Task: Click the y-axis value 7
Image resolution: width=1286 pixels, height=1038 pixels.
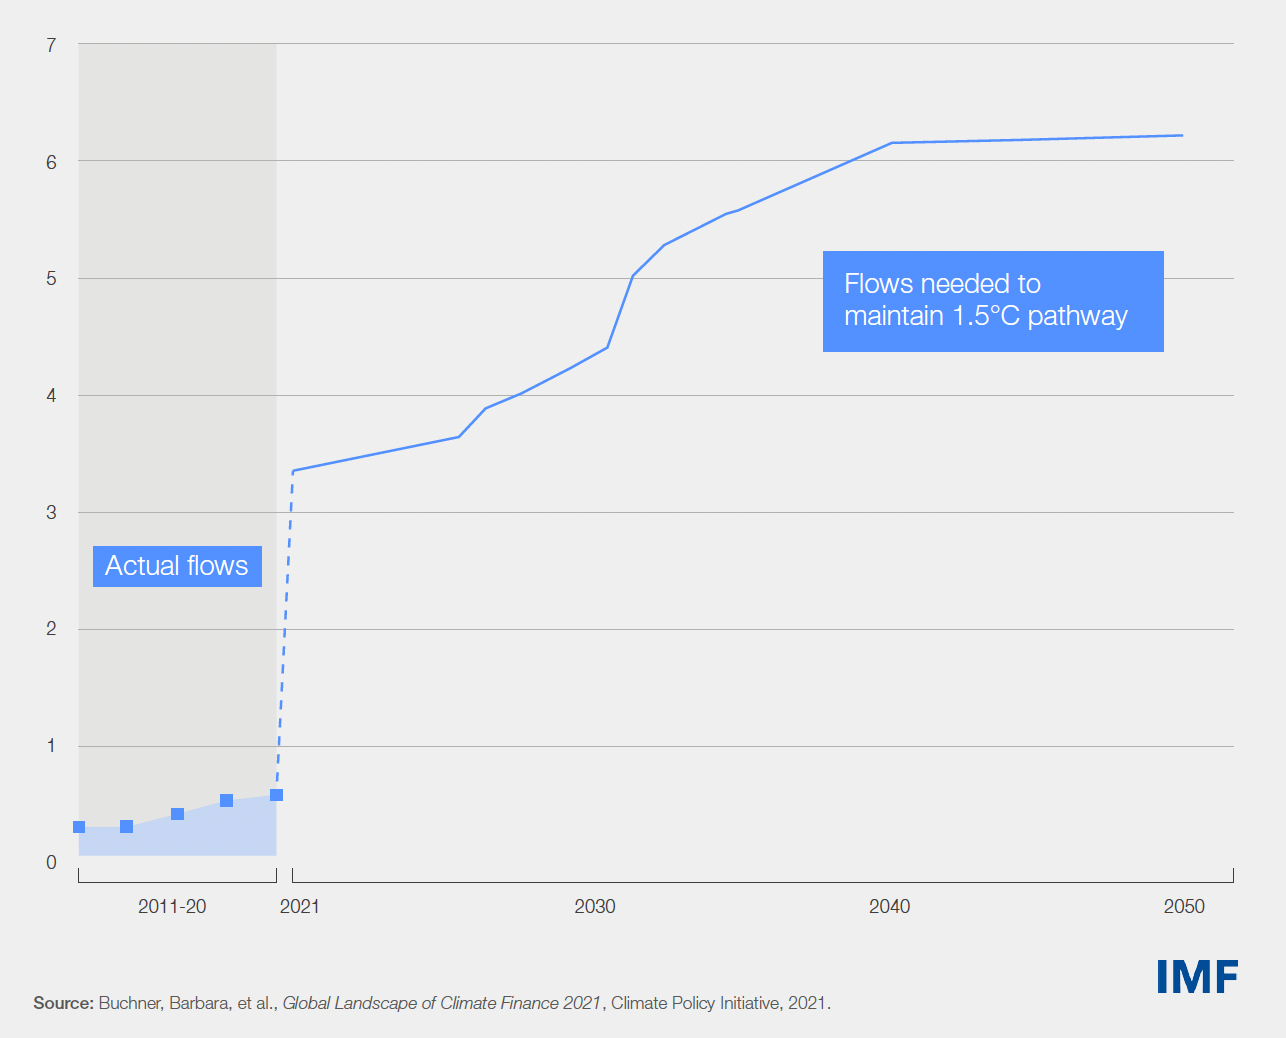Action: 51,45
